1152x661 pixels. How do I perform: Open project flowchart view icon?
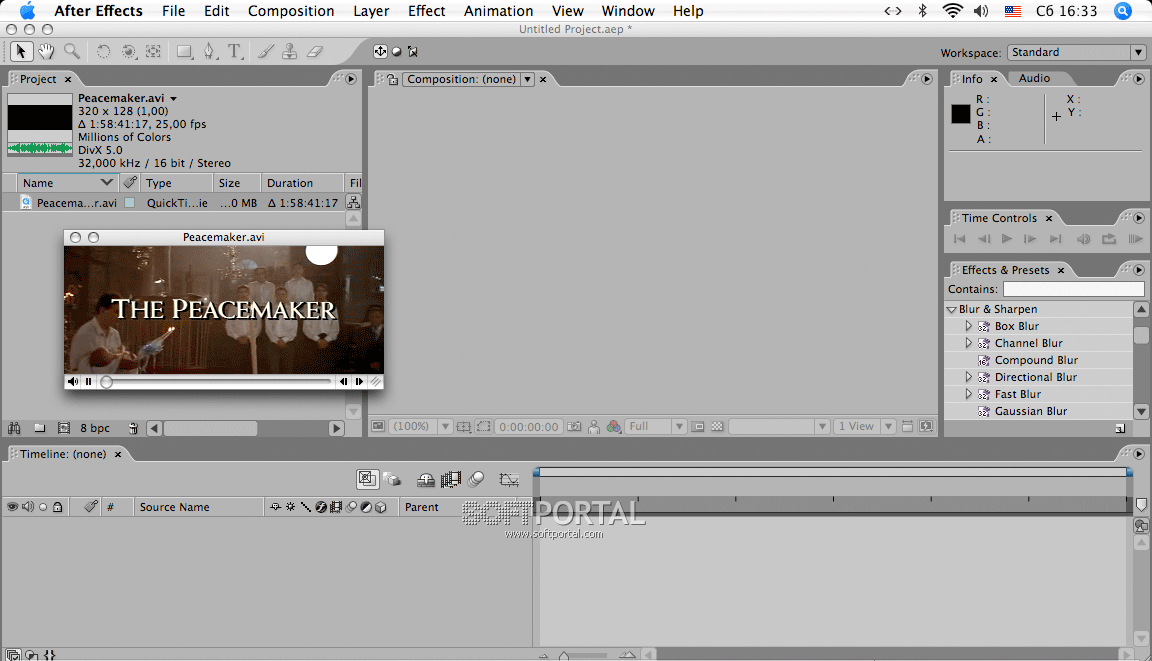click(x=353, y=203)
